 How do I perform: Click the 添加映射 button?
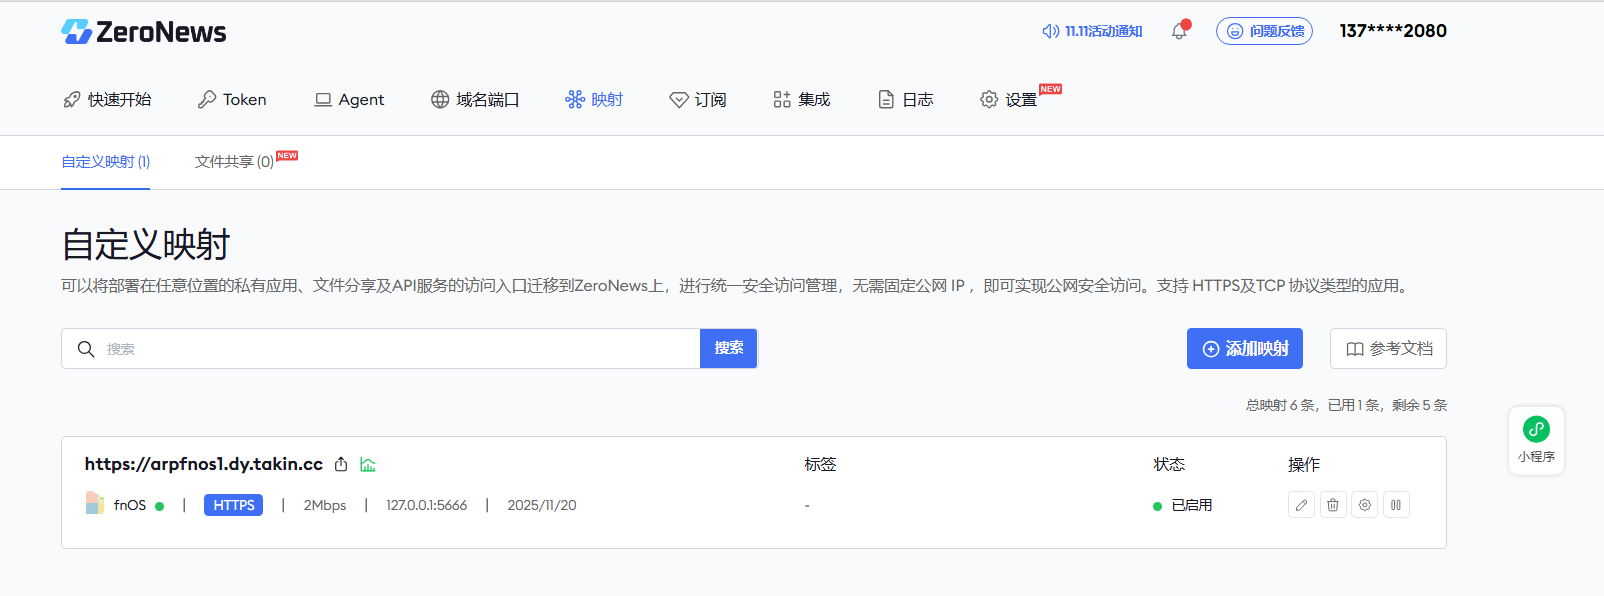(1244, 349)
